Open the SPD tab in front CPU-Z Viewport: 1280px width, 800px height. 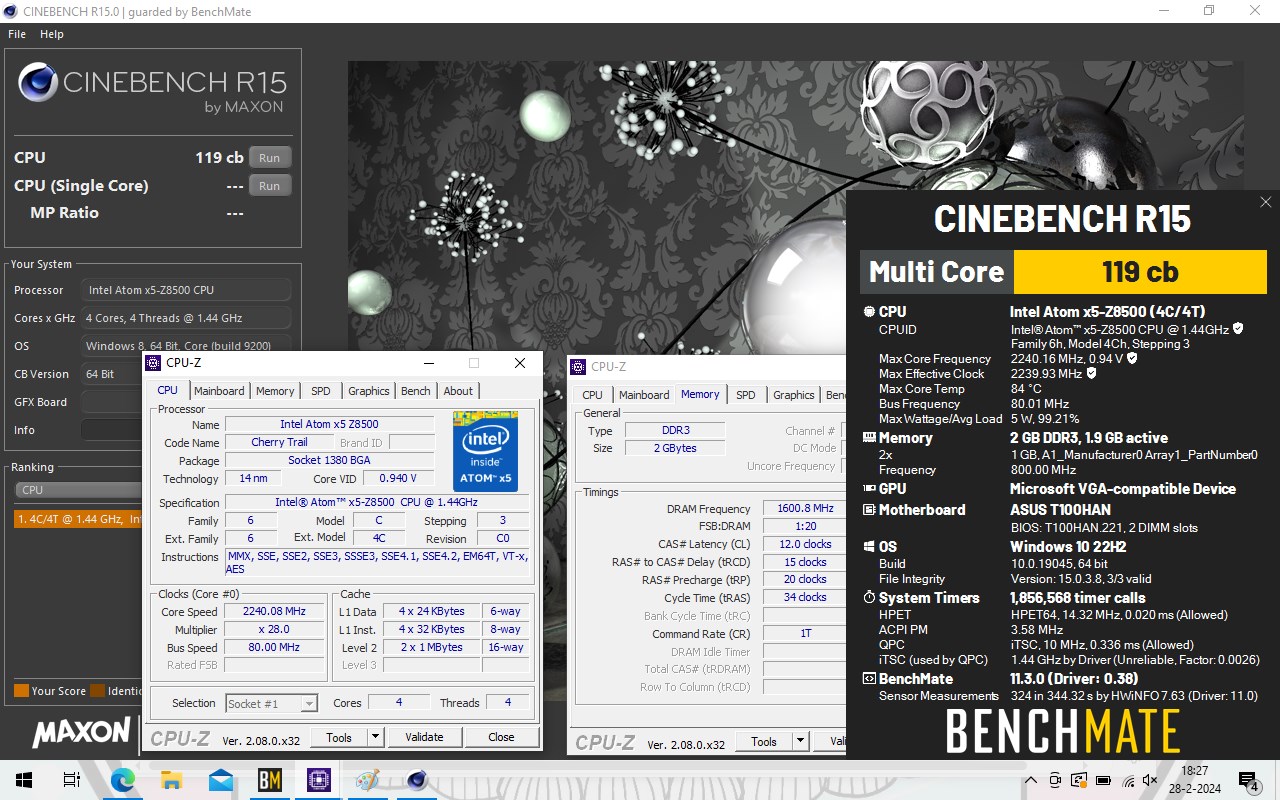pos(321,391)
